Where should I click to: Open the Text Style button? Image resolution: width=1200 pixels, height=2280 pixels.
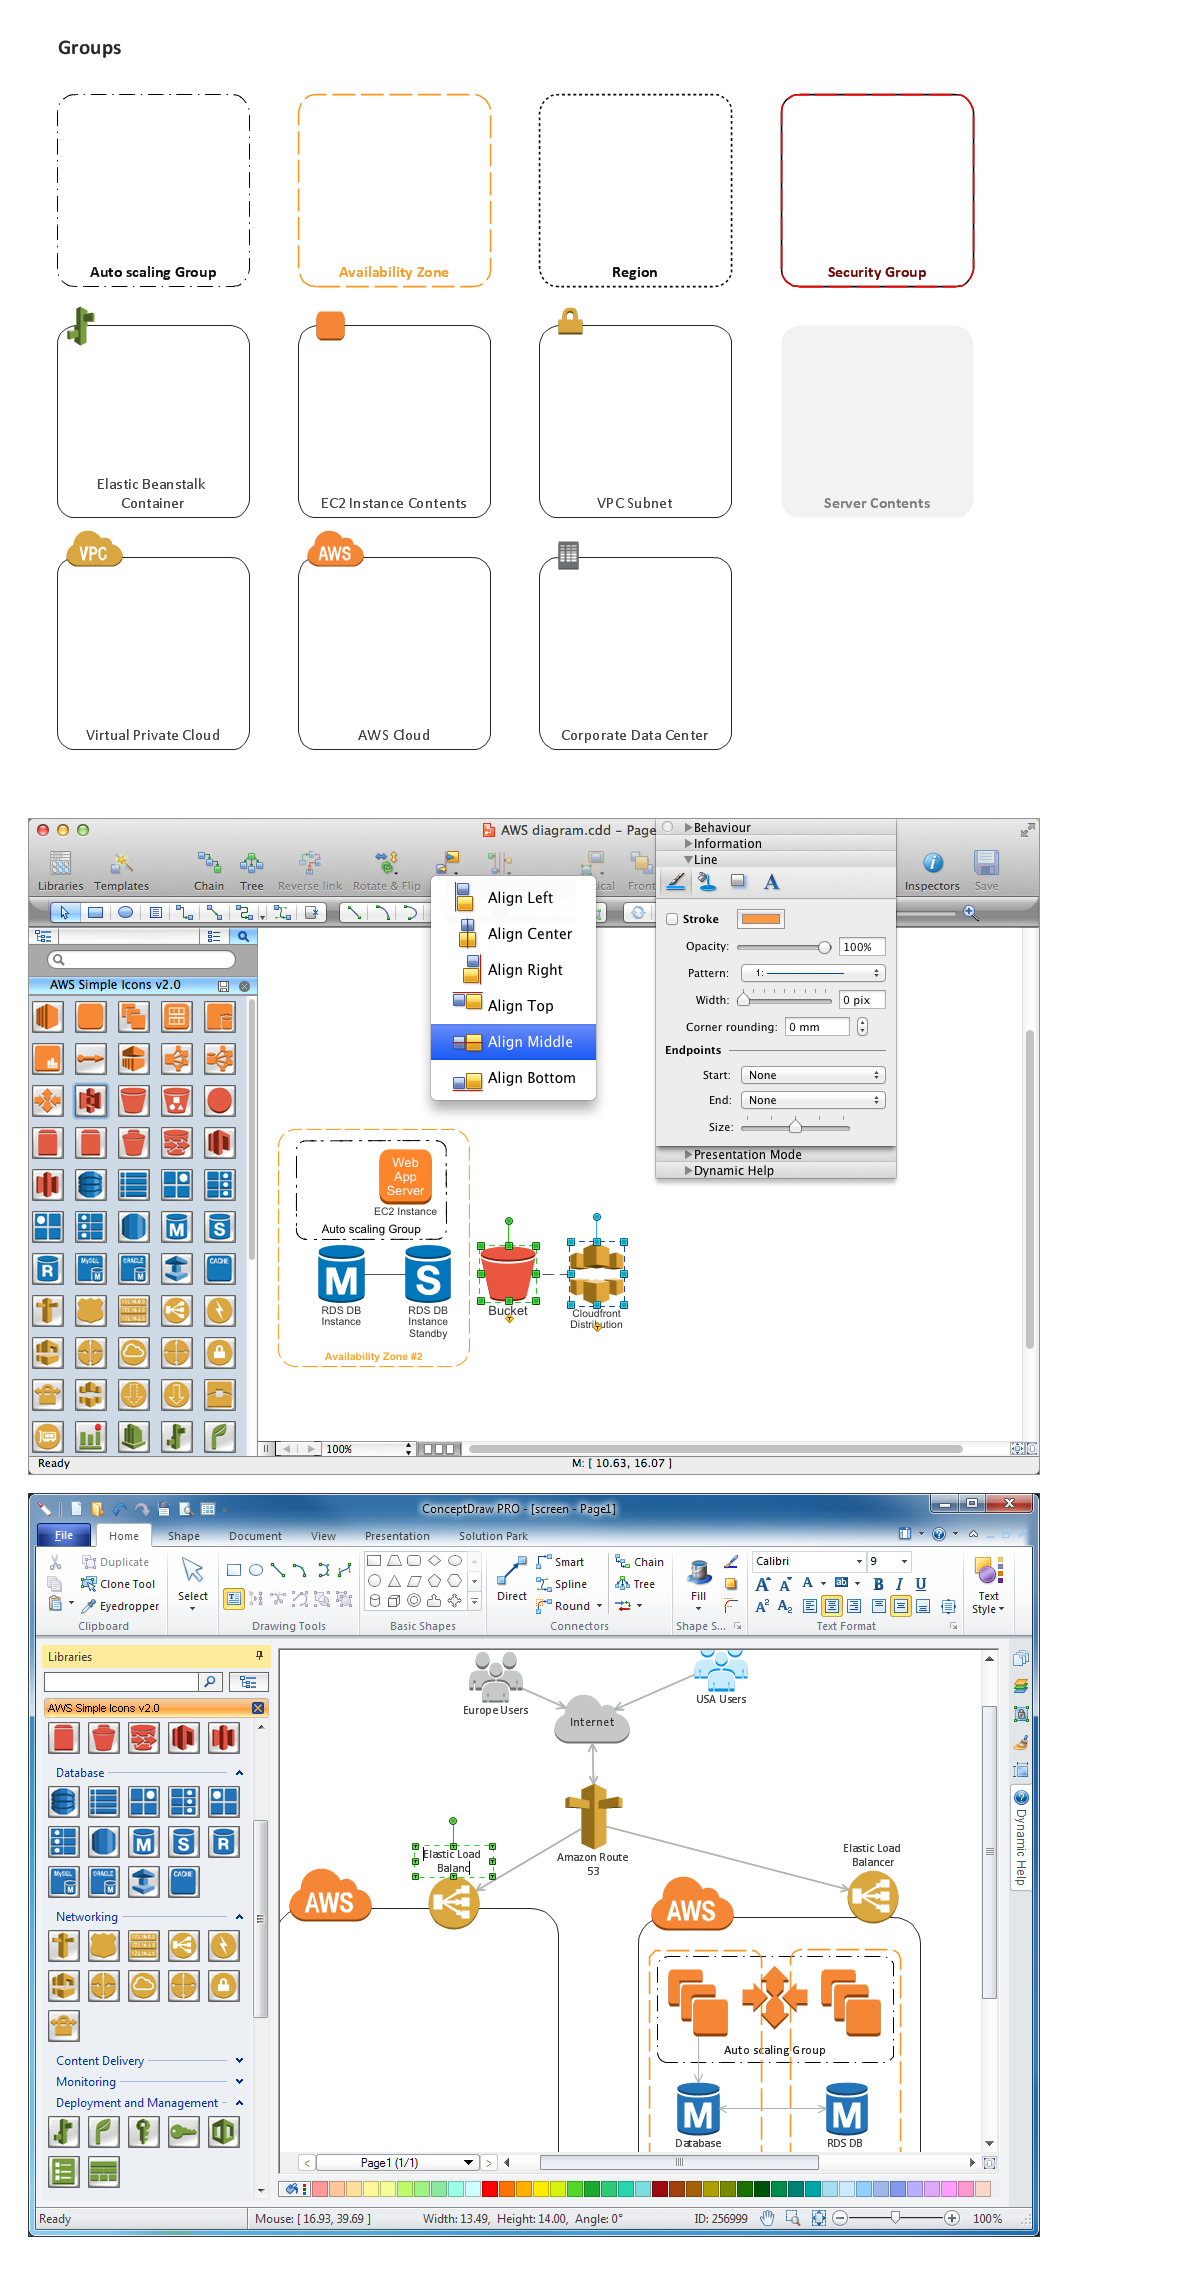pyautogui.click(x=988, y=1585)
